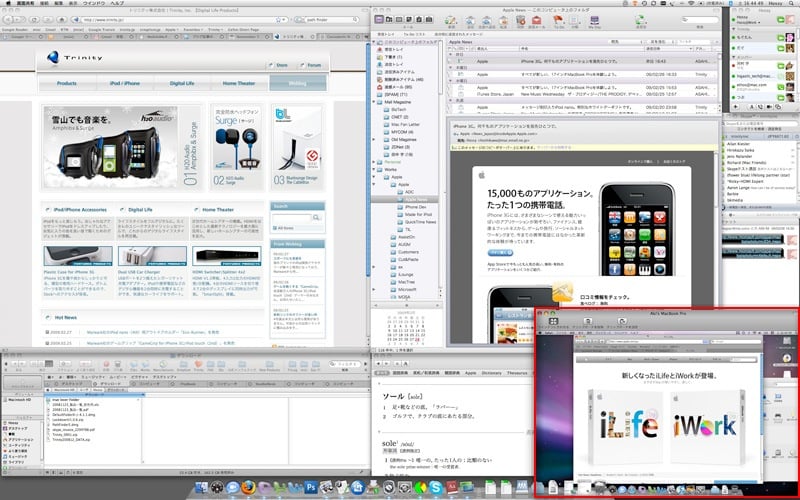This screenshot has width=800, height=500.
Task: Switch Dictionary to Thesaurus tab
Action: point(517,373)
